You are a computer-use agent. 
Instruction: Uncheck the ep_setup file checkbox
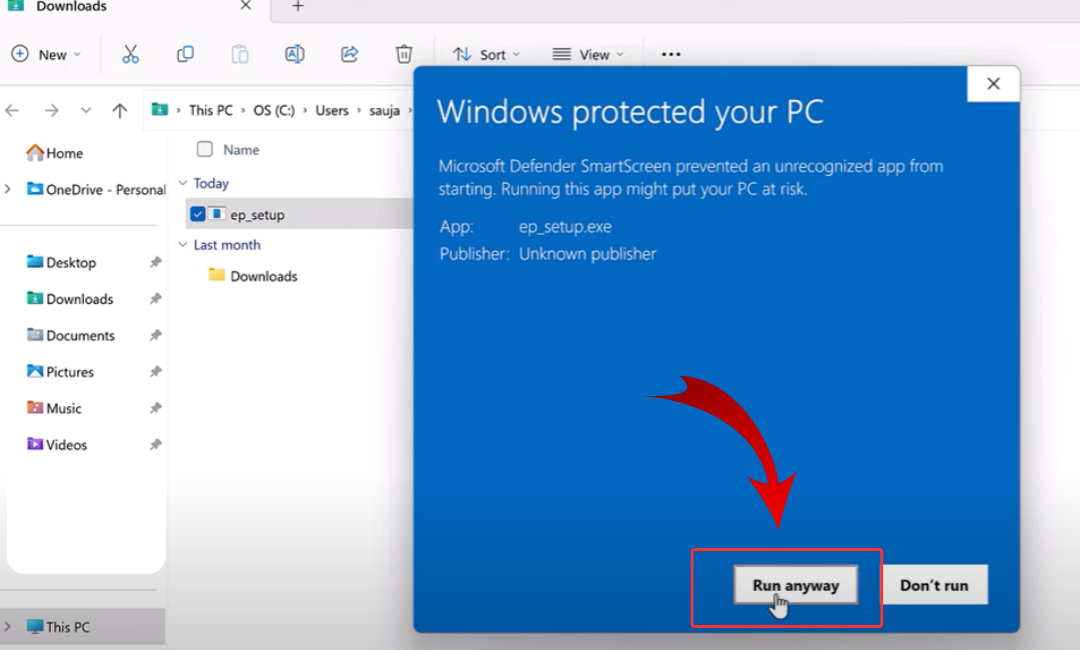[x=197, y=214]
